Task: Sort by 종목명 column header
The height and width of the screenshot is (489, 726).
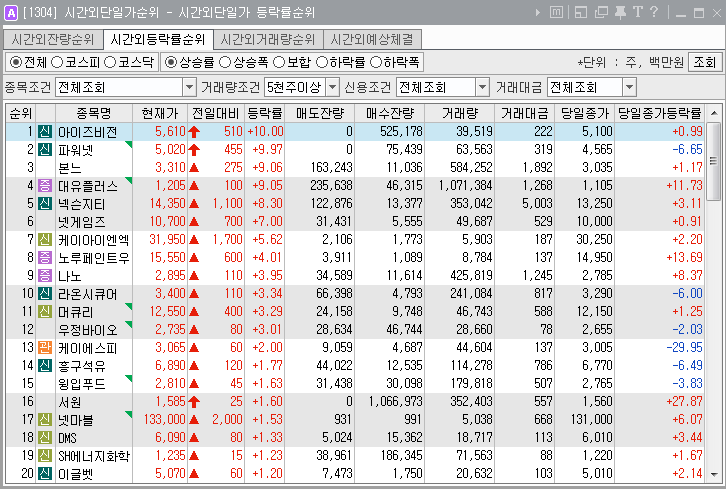Action: pos(94,113)
